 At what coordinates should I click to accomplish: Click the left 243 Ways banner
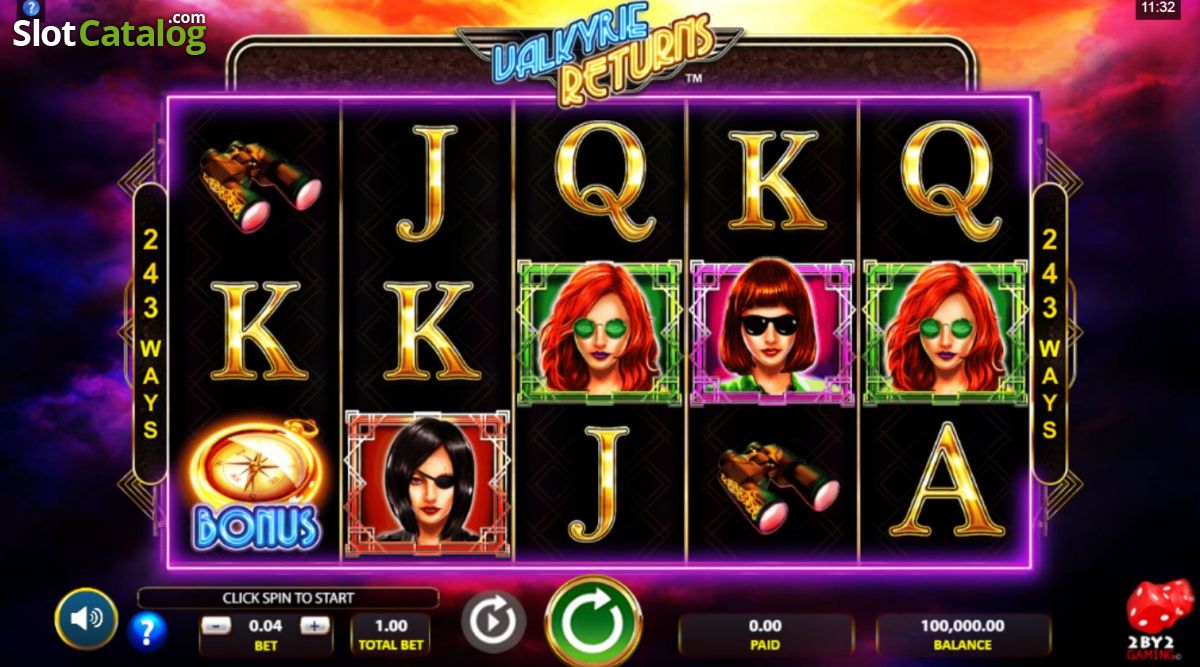(x=150, y=334)
